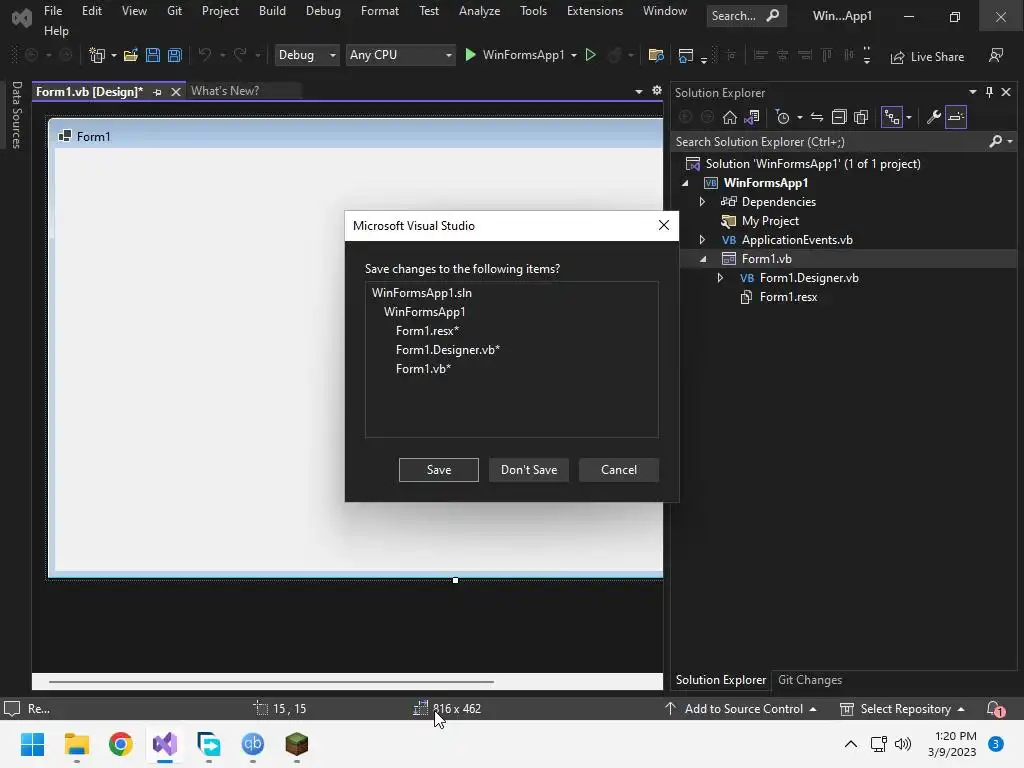Click Don't Save in the dialog
1024x768 pixels.
pyautogui.click(x=529, y=470)
